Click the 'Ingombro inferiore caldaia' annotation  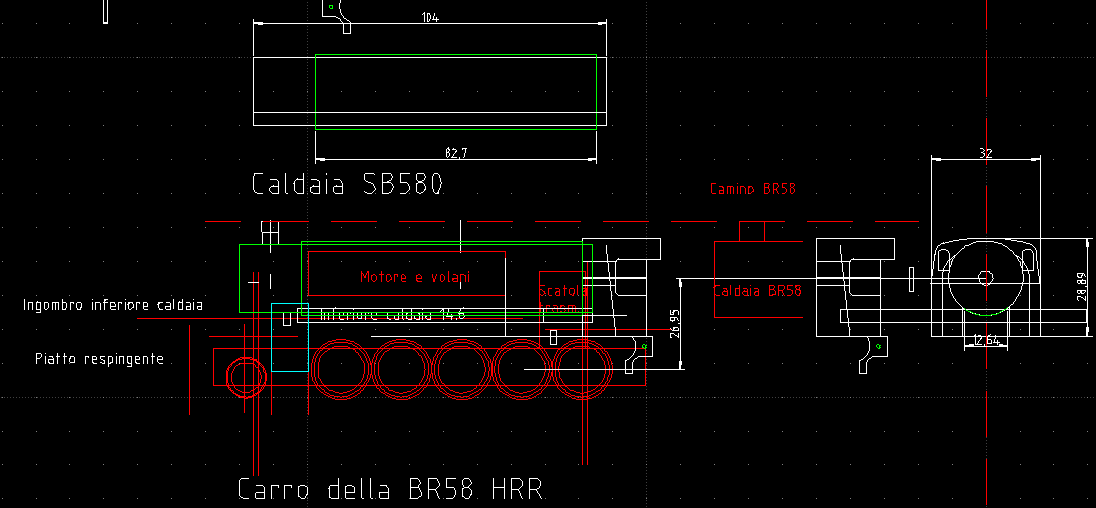113,304
